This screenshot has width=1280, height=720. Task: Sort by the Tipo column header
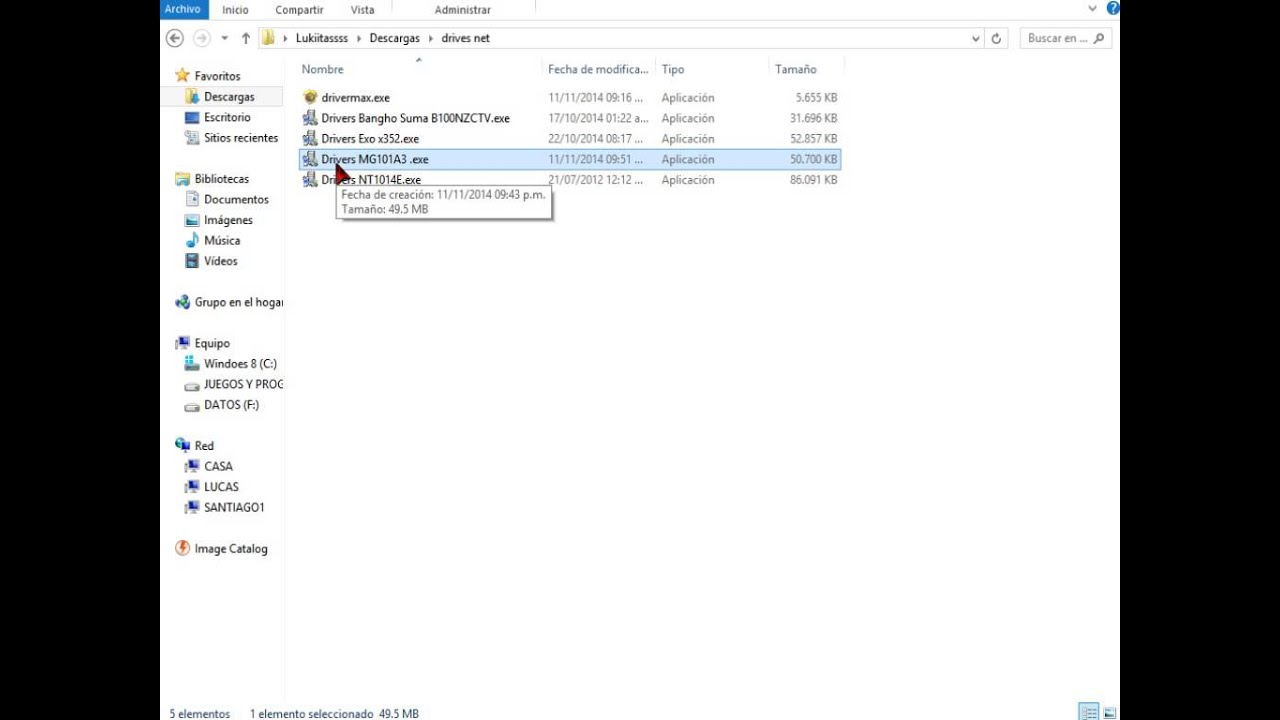pos(672,69)
